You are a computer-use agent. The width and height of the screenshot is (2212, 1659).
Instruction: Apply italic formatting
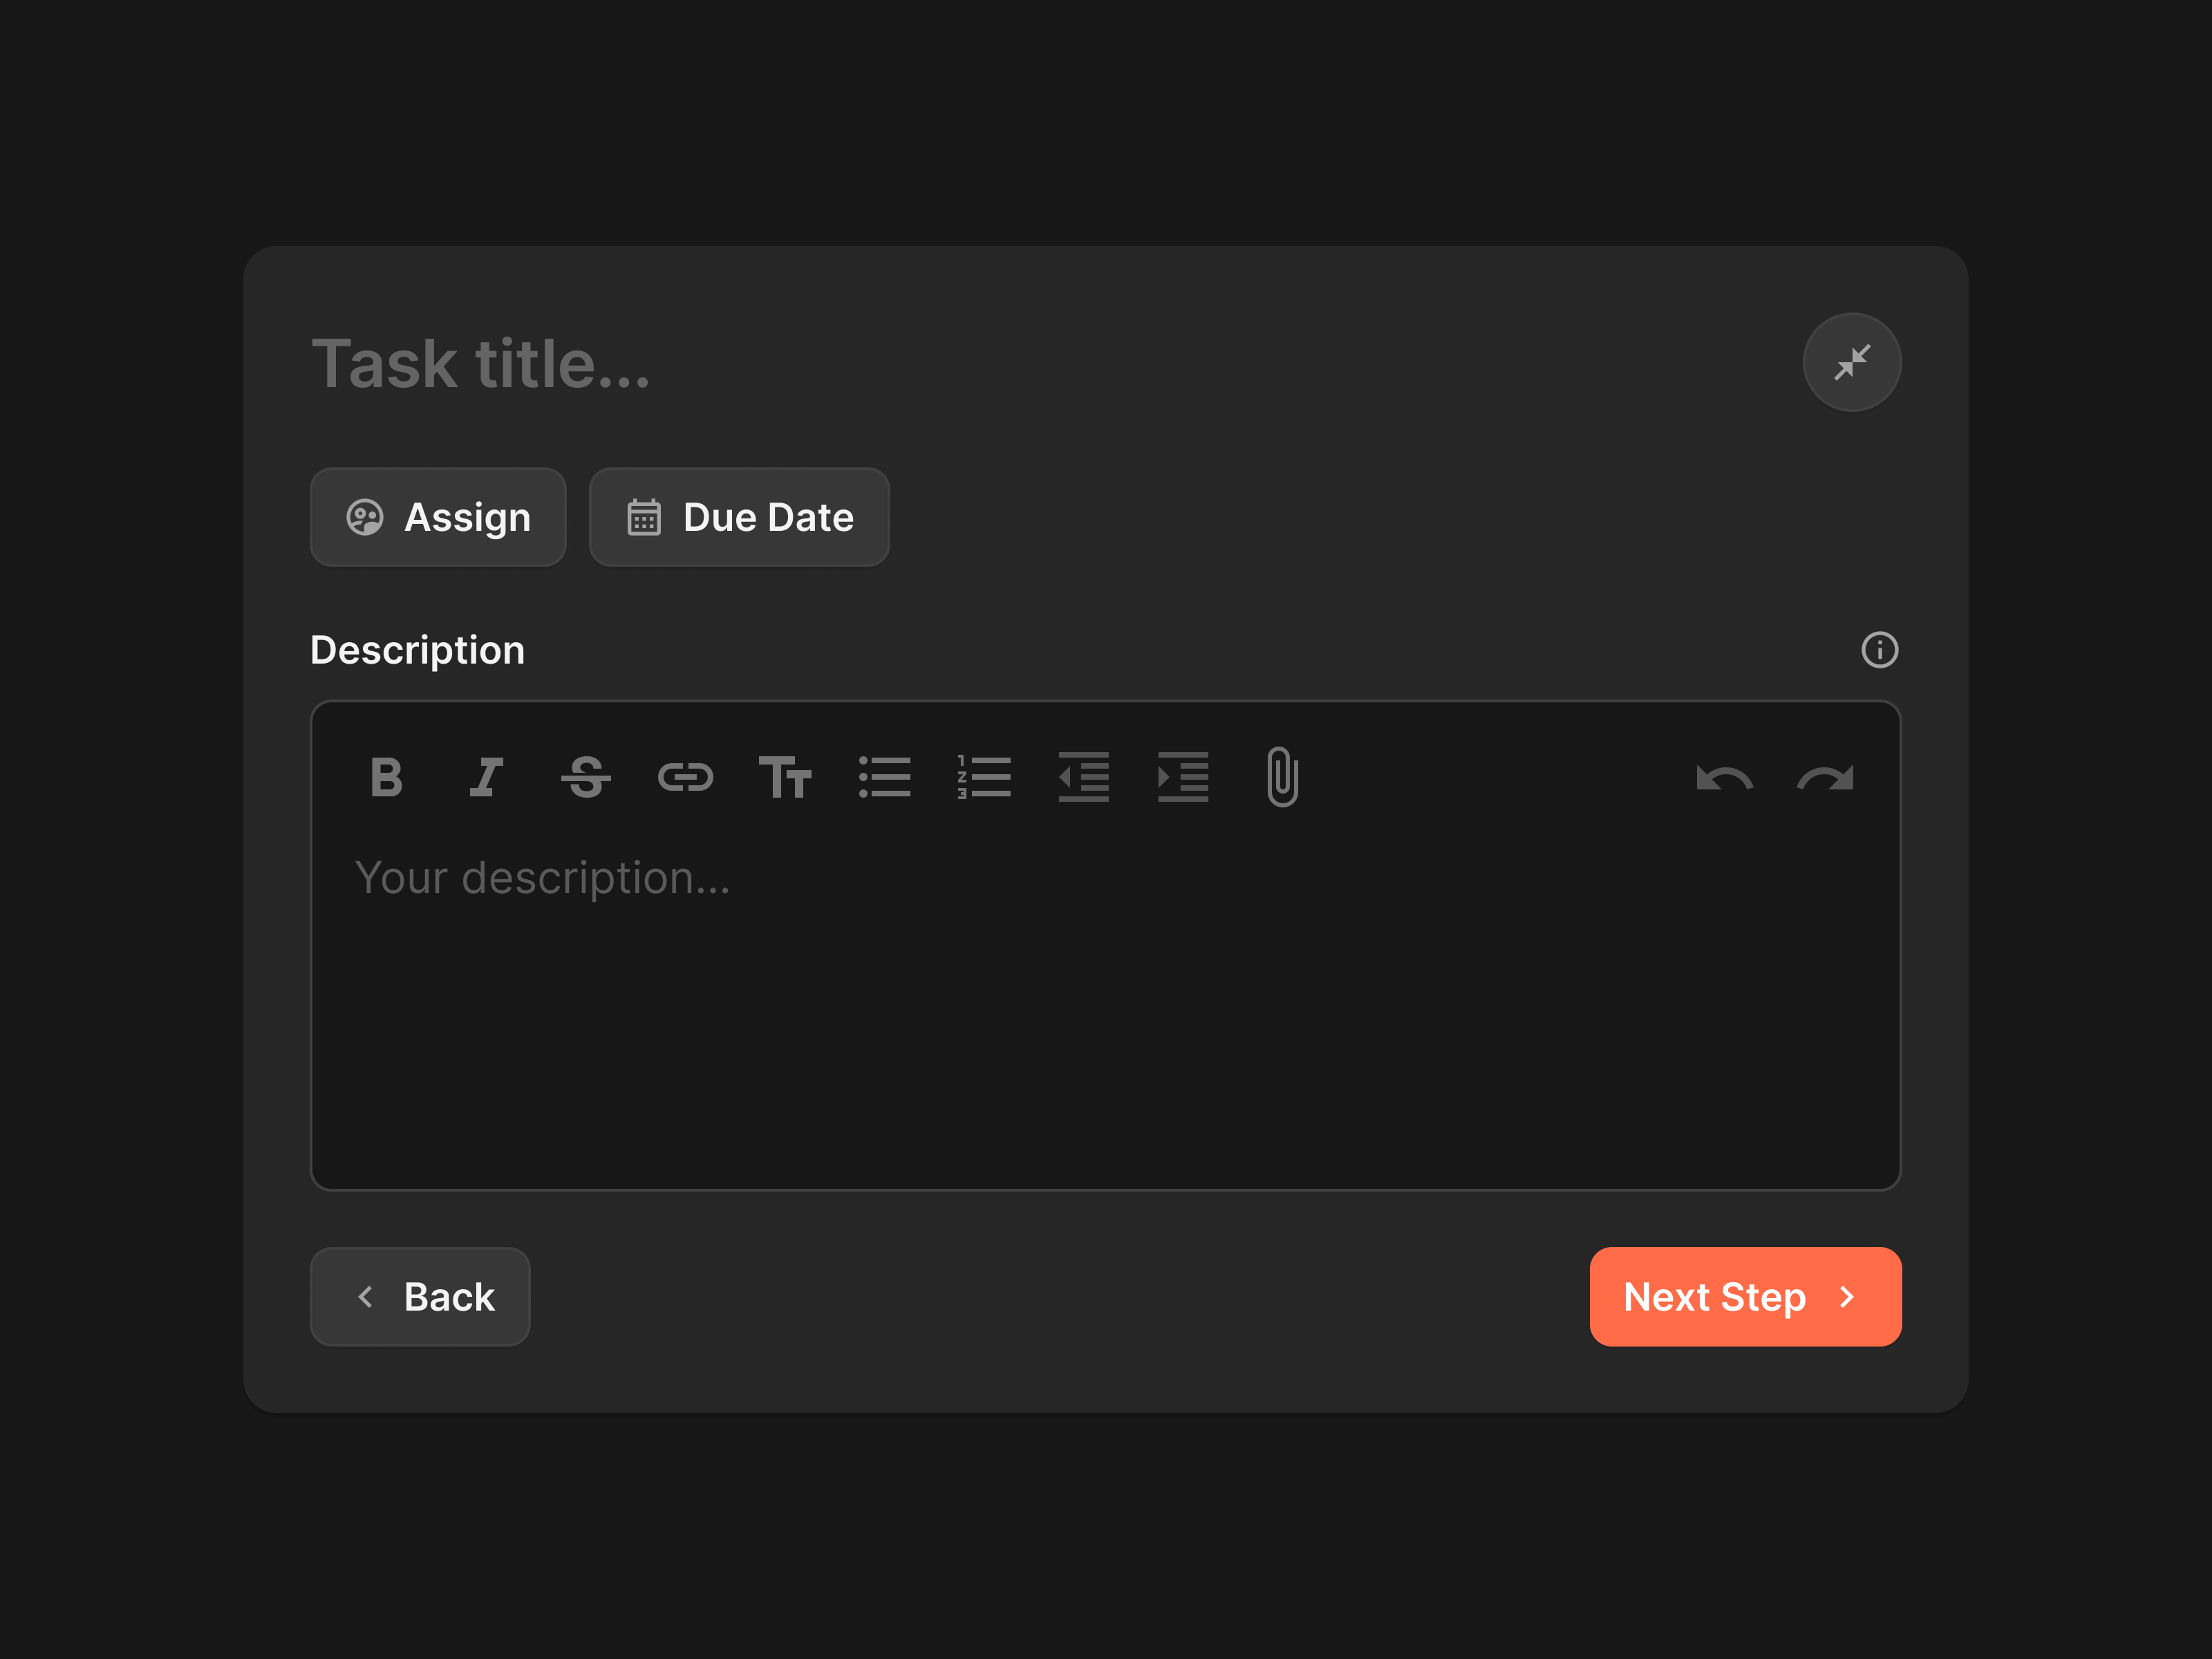pyautogui.click(x=486, y=777)
